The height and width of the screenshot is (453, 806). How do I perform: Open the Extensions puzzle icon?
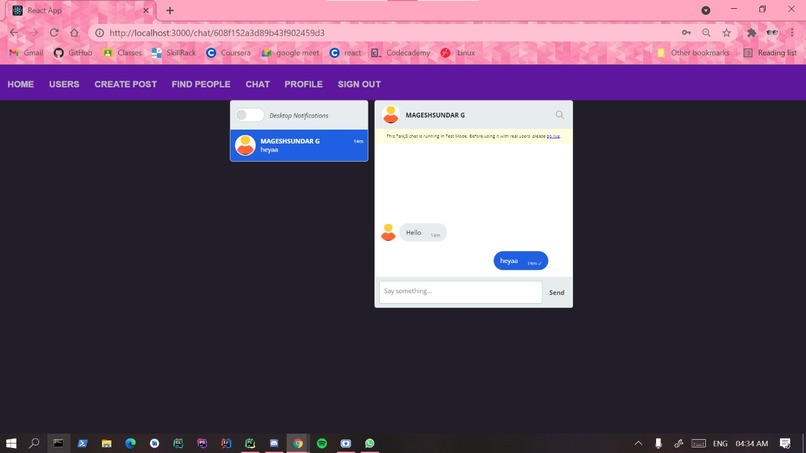752,33
